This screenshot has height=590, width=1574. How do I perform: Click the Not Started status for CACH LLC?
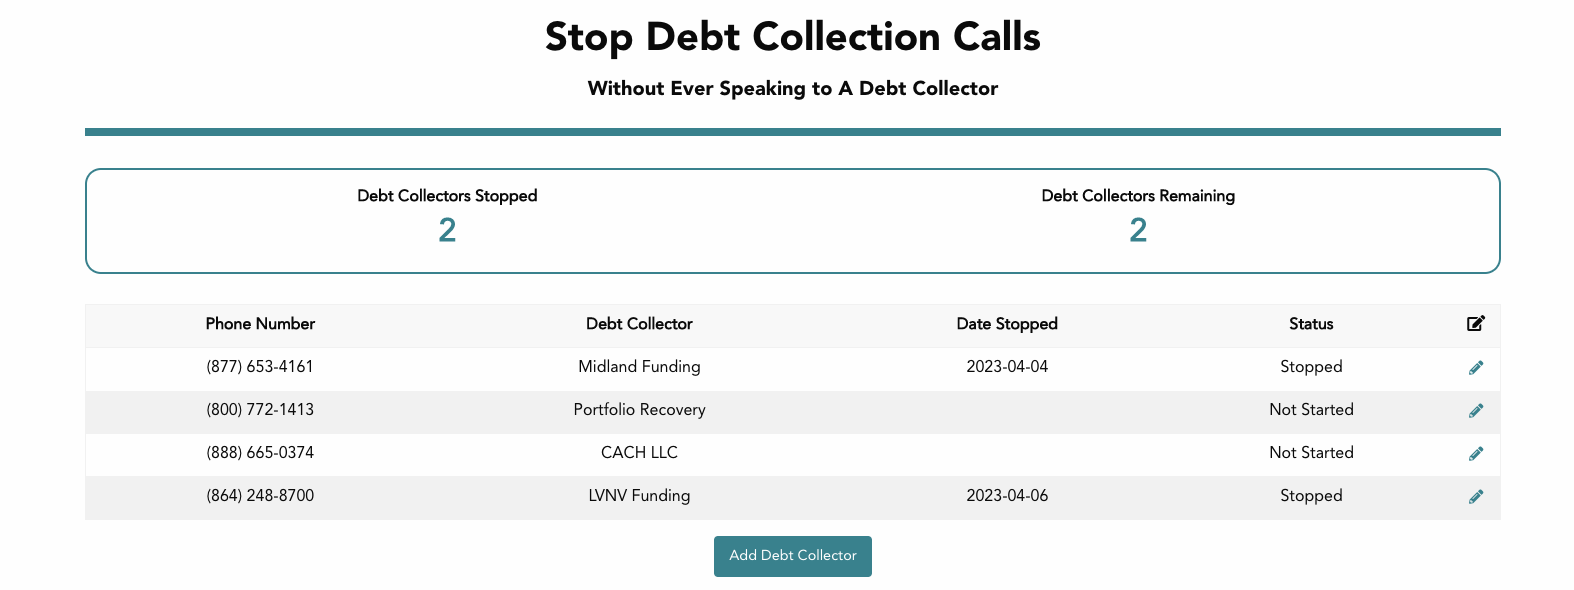[x=1311, y=453]
